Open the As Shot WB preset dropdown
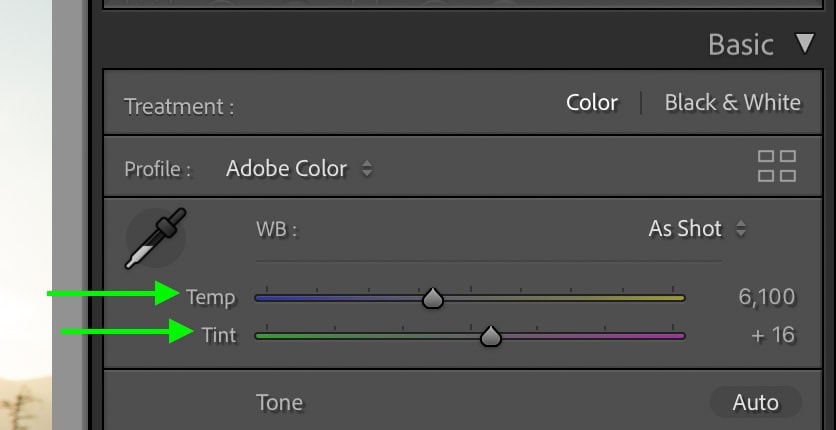This screenshot has width=836, height=430. coord(697,229)
